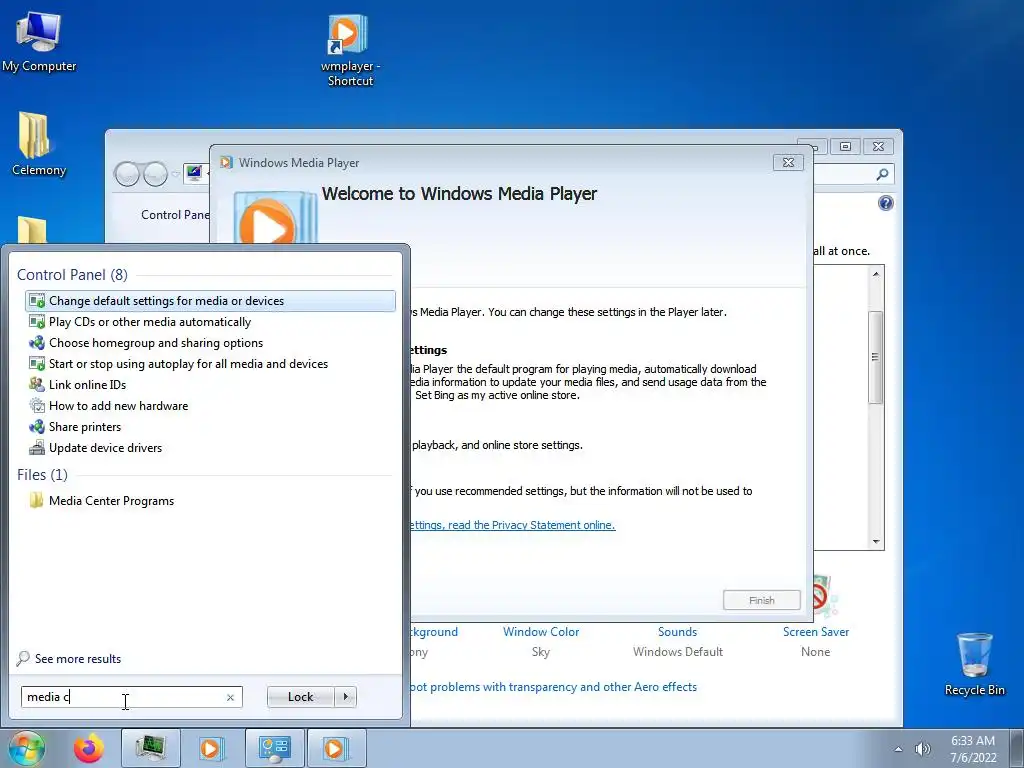The width and height of the screenshot is (1024, 768).
Task: Open the Screen Saver setting
Action: [x=816, y=632]
